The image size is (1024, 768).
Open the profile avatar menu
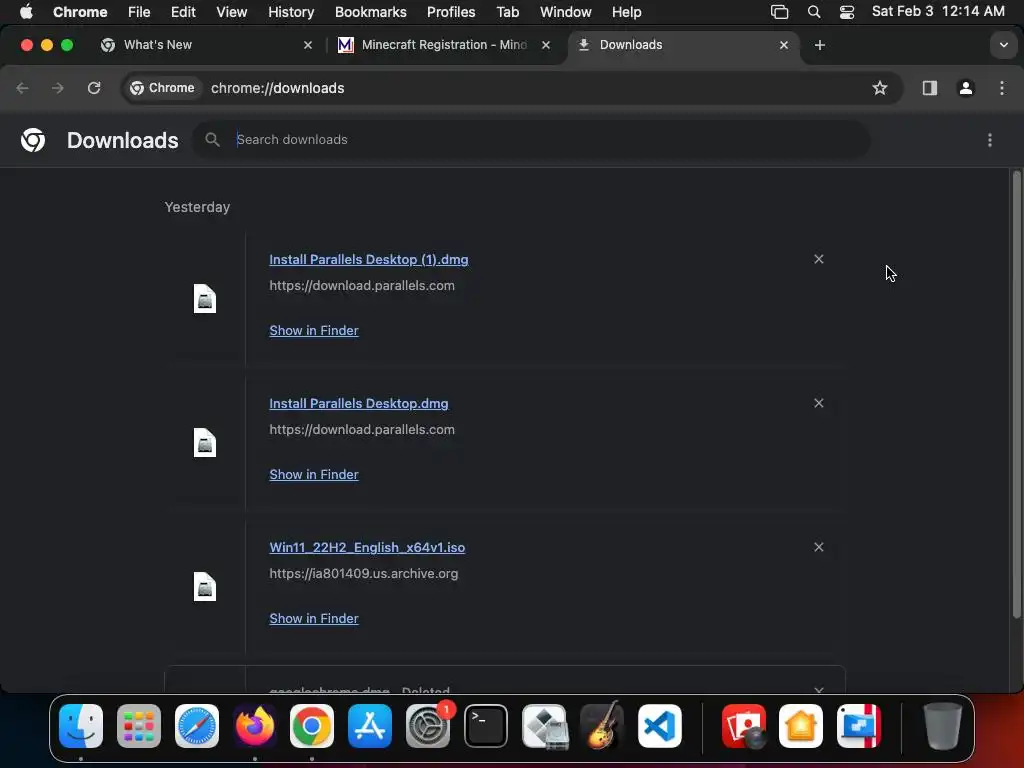[965, 88]
